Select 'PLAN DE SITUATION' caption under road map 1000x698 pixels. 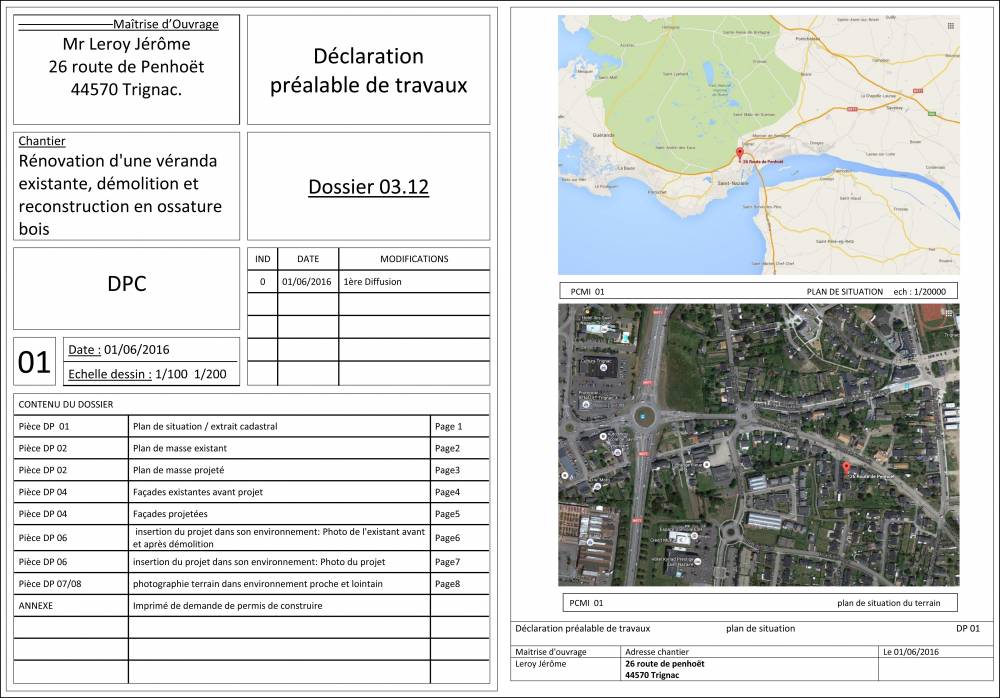(x=845, y=292)
